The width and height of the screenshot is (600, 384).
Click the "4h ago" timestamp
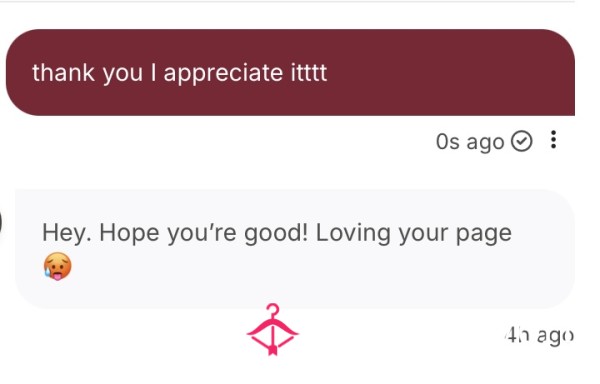point(540,335)
